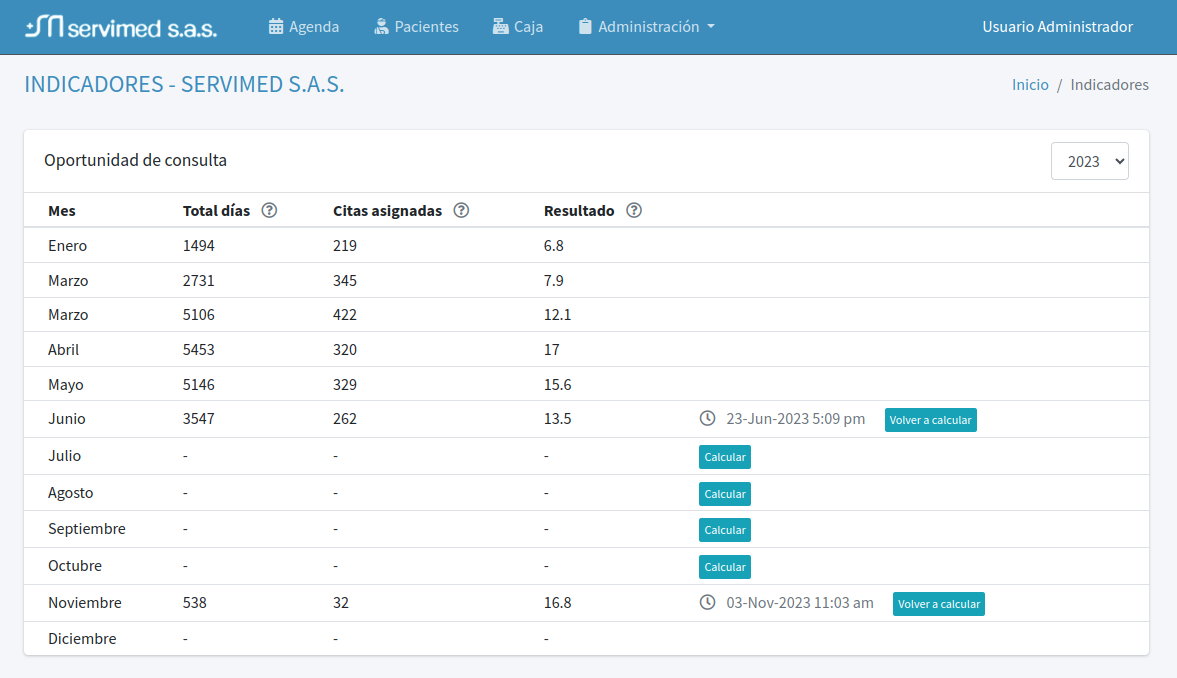Image resolution: width=1177 pixels, height=678 pixels.
Task: Click Usuario Administrador in the navbar
Action: (x=1057, y=27)
